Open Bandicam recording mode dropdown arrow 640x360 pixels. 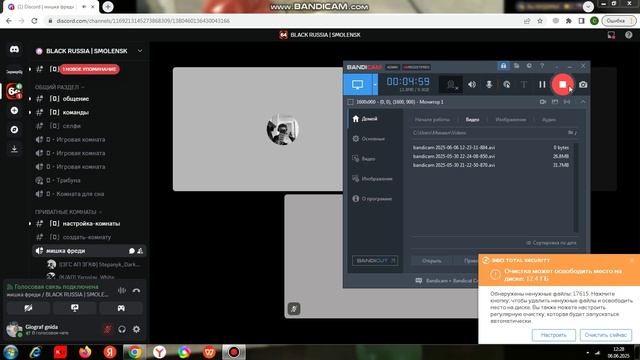pyautogui.click(x=375, y=84)
